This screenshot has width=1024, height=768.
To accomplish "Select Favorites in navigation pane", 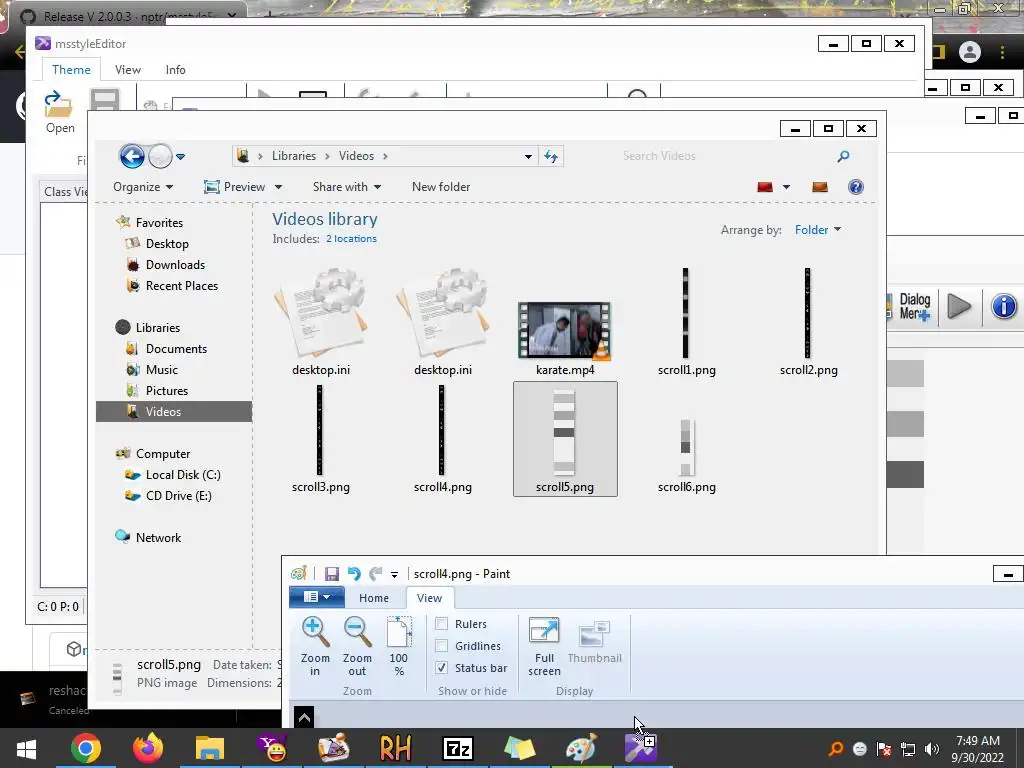I will pos(159,223).
